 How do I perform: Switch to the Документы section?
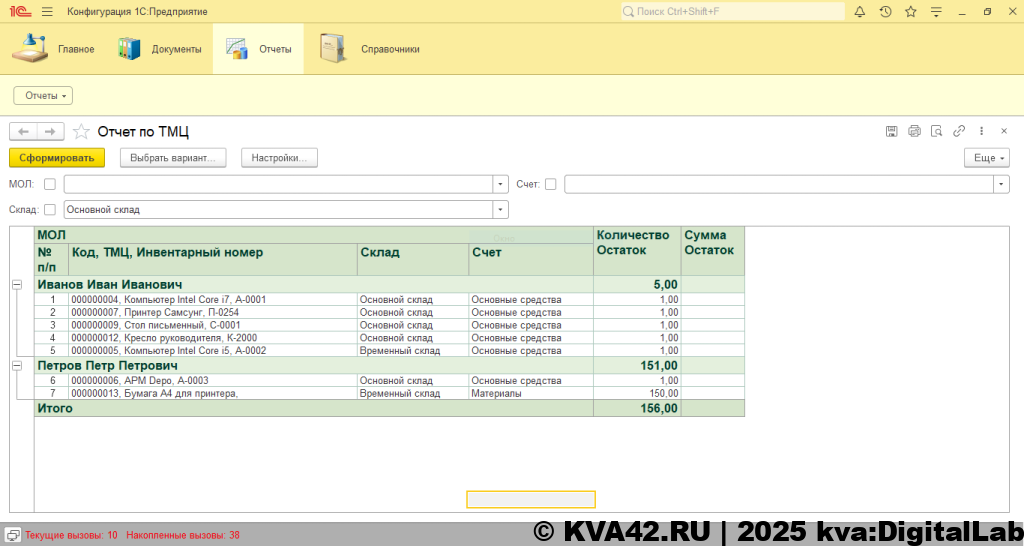pos(160,49)
